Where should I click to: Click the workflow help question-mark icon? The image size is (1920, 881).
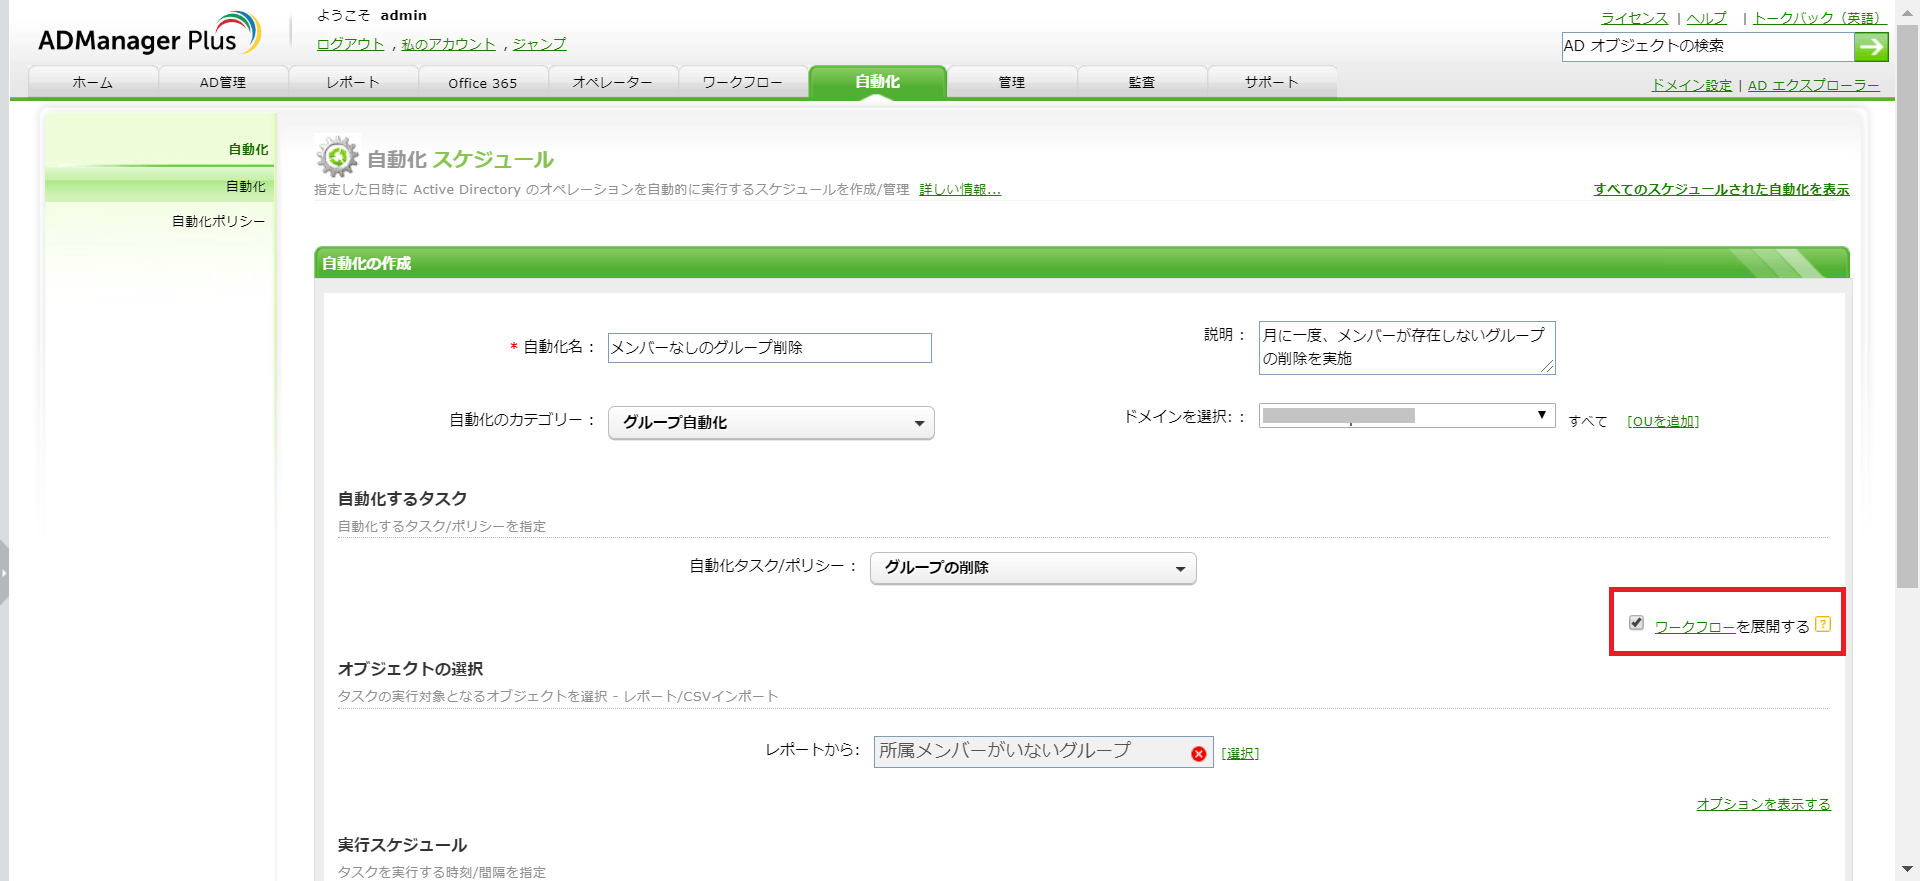point(1823,624)
